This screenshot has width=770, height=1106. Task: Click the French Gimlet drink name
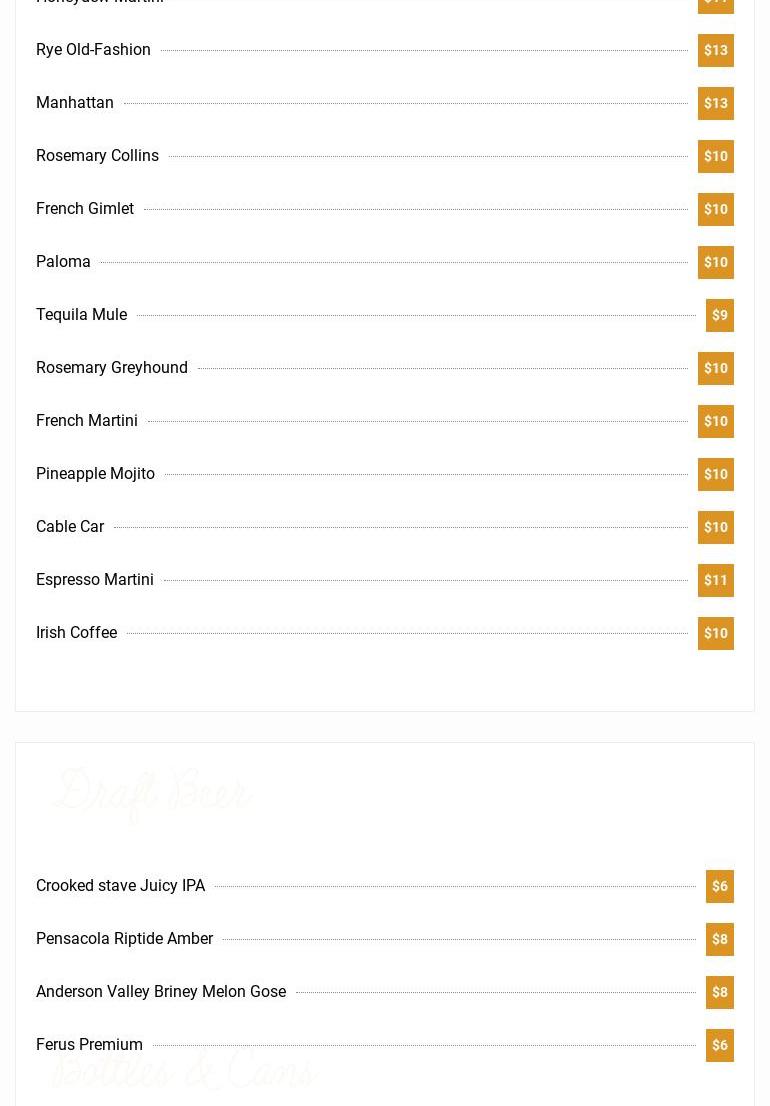[85, 209]
